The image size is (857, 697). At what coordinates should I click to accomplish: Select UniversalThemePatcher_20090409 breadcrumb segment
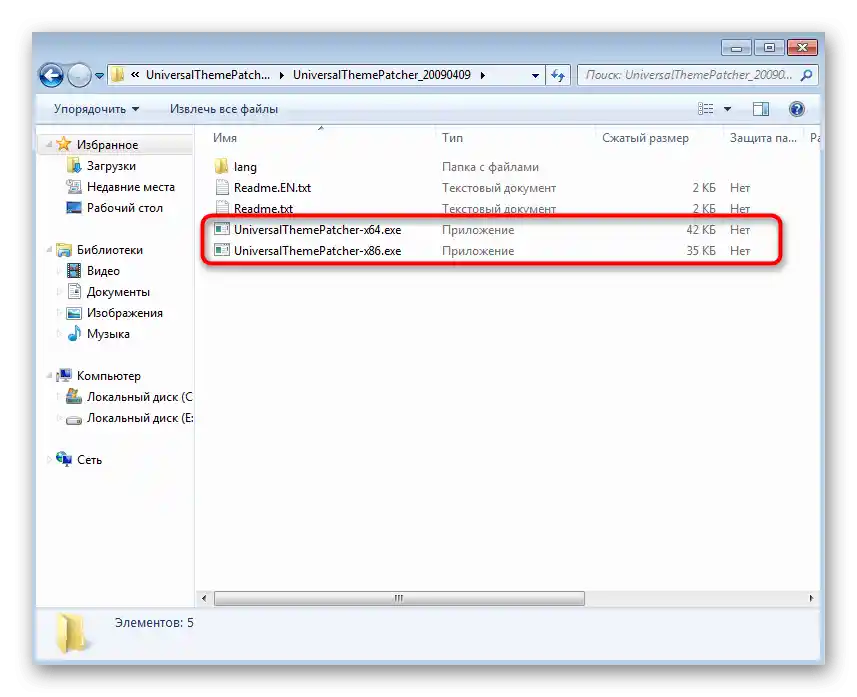pyautogui.click(x=381, y=75)
